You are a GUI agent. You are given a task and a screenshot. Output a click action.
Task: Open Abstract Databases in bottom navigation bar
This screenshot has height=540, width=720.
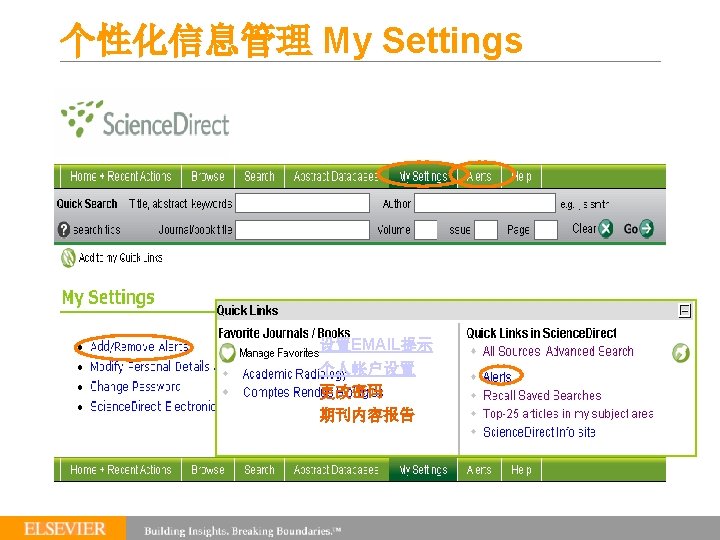tap(336, 470)
